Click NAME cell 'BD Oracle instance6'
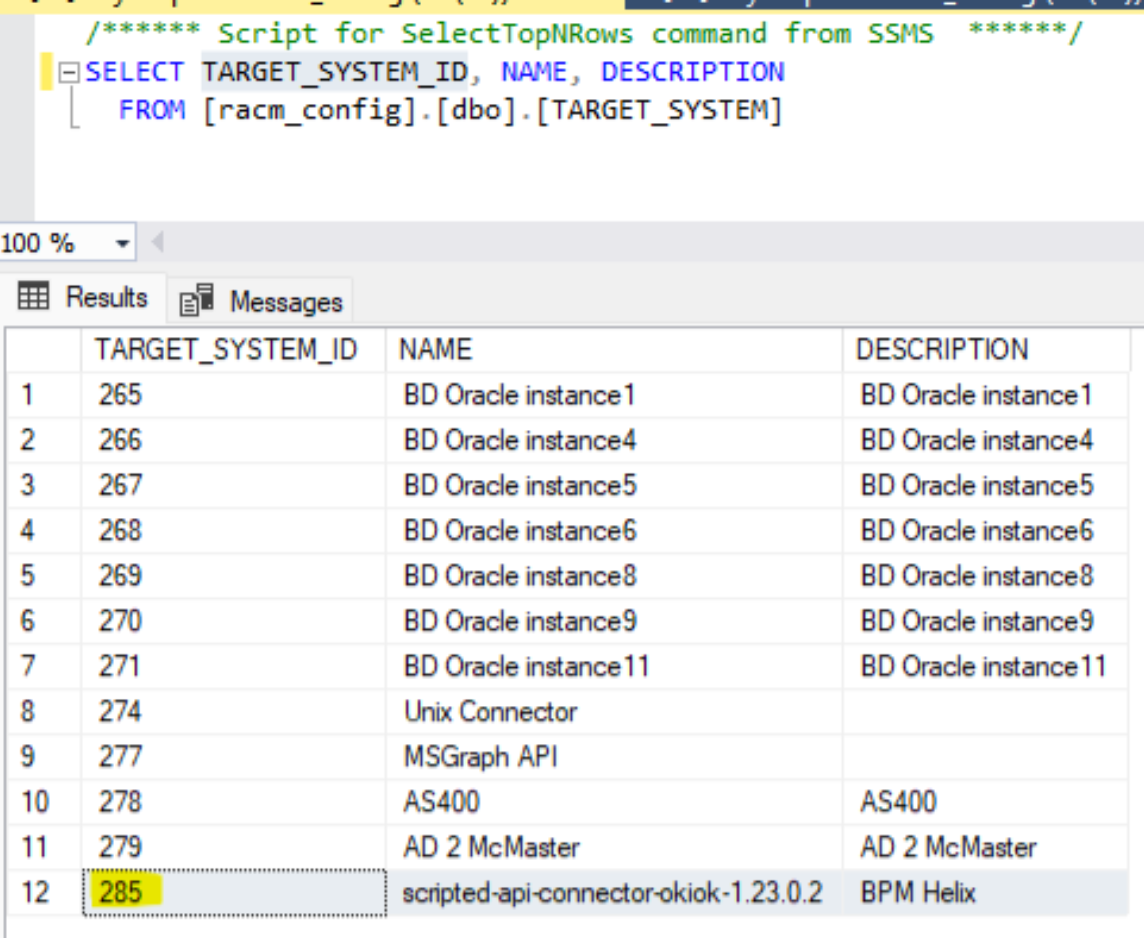 point(614,531)
